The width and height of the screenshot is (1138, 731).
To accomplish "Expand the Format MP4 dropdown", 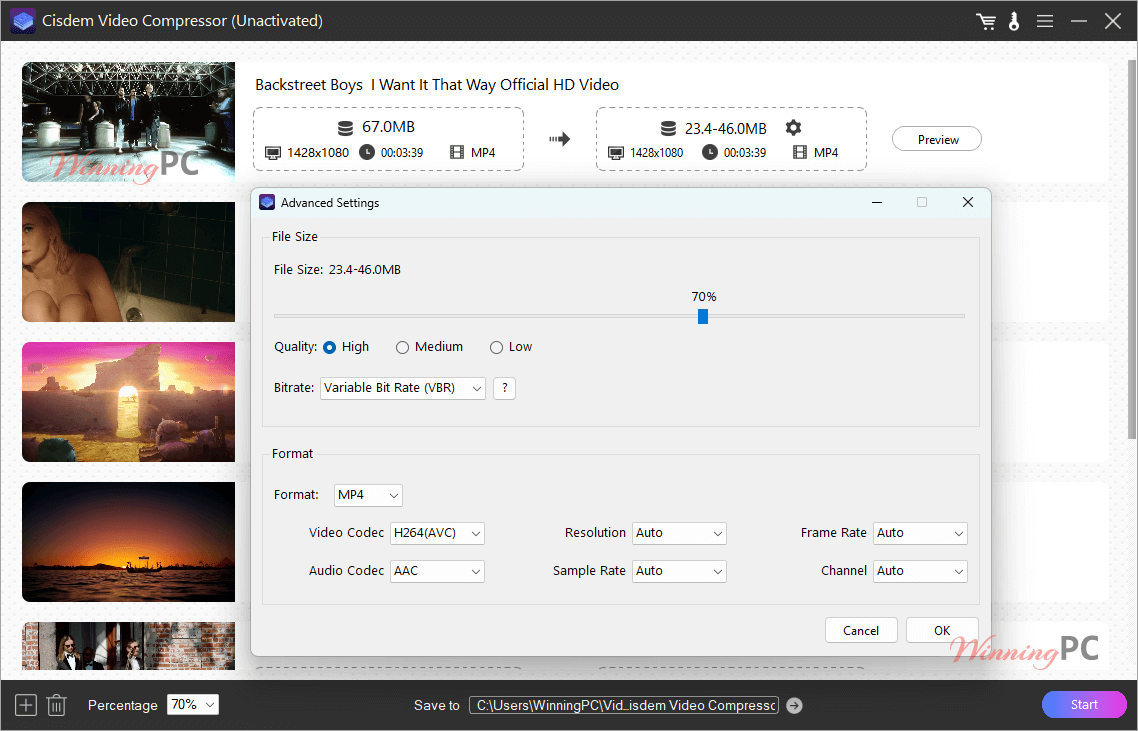I will pyautogui.click(x=368, y=495).
